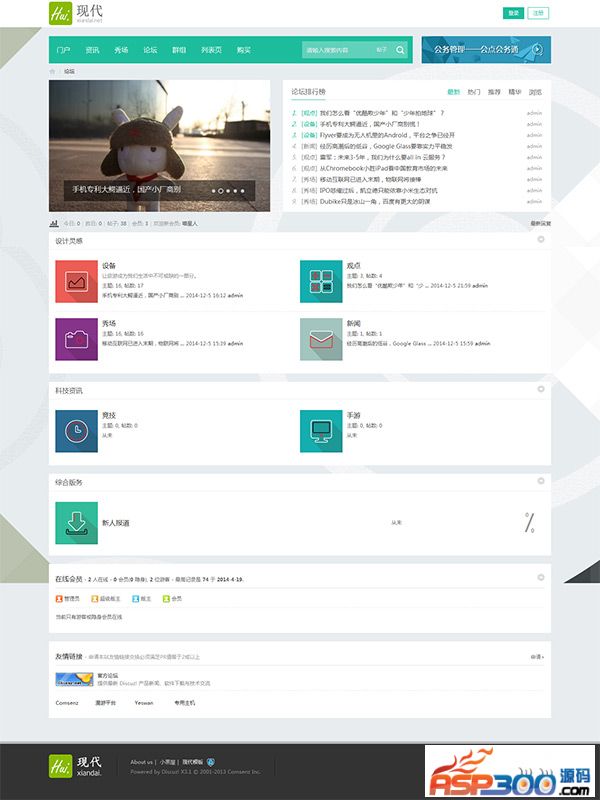Click the 版主 blue member icon
Viewport: 600px width, 800px height.
(135, 598)
